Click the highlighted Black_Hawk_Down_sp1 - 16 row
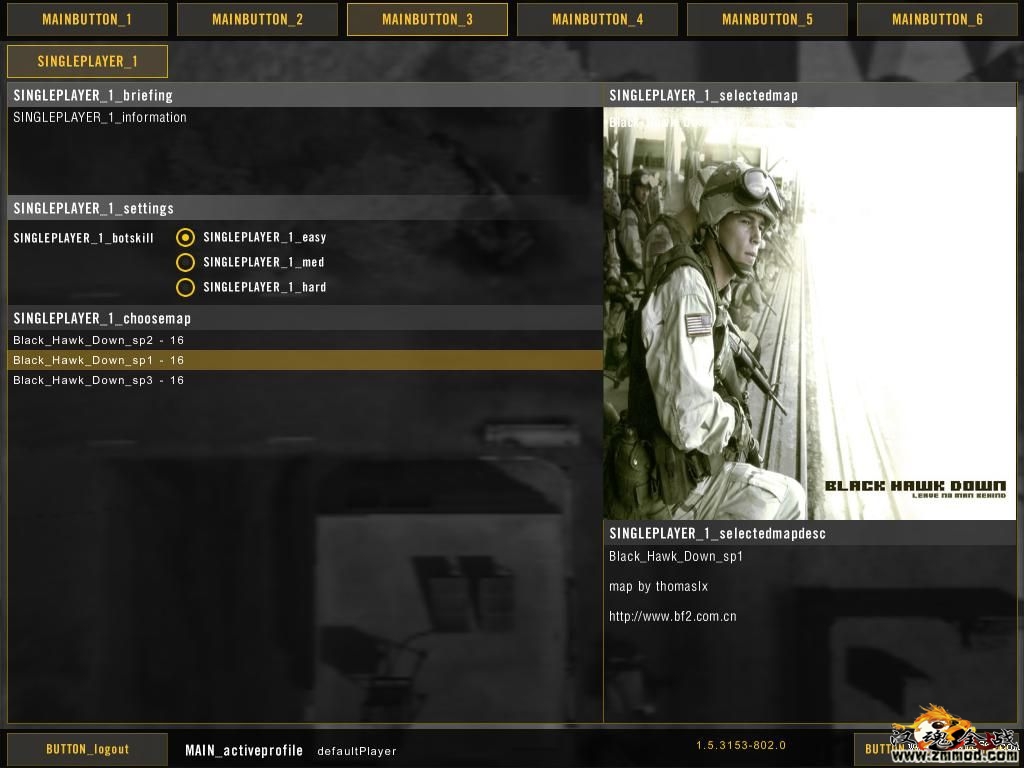 305,360
